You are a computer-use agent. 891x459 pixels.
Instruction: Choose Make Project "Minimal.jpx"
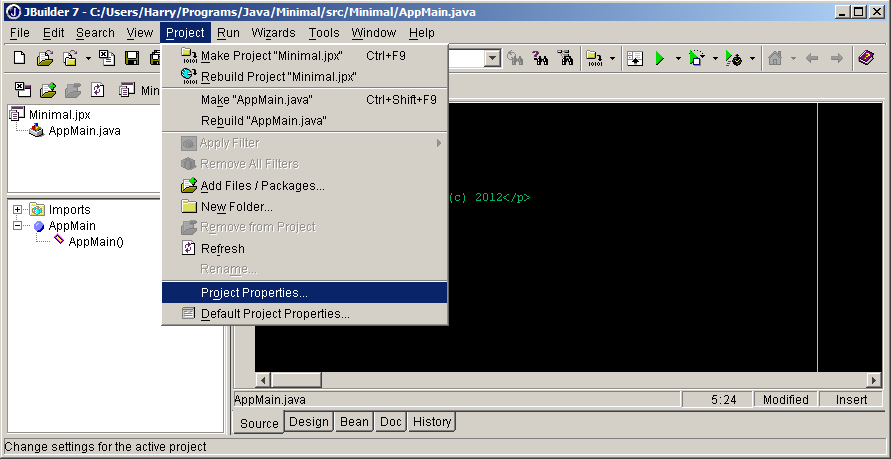coord(305,56)
